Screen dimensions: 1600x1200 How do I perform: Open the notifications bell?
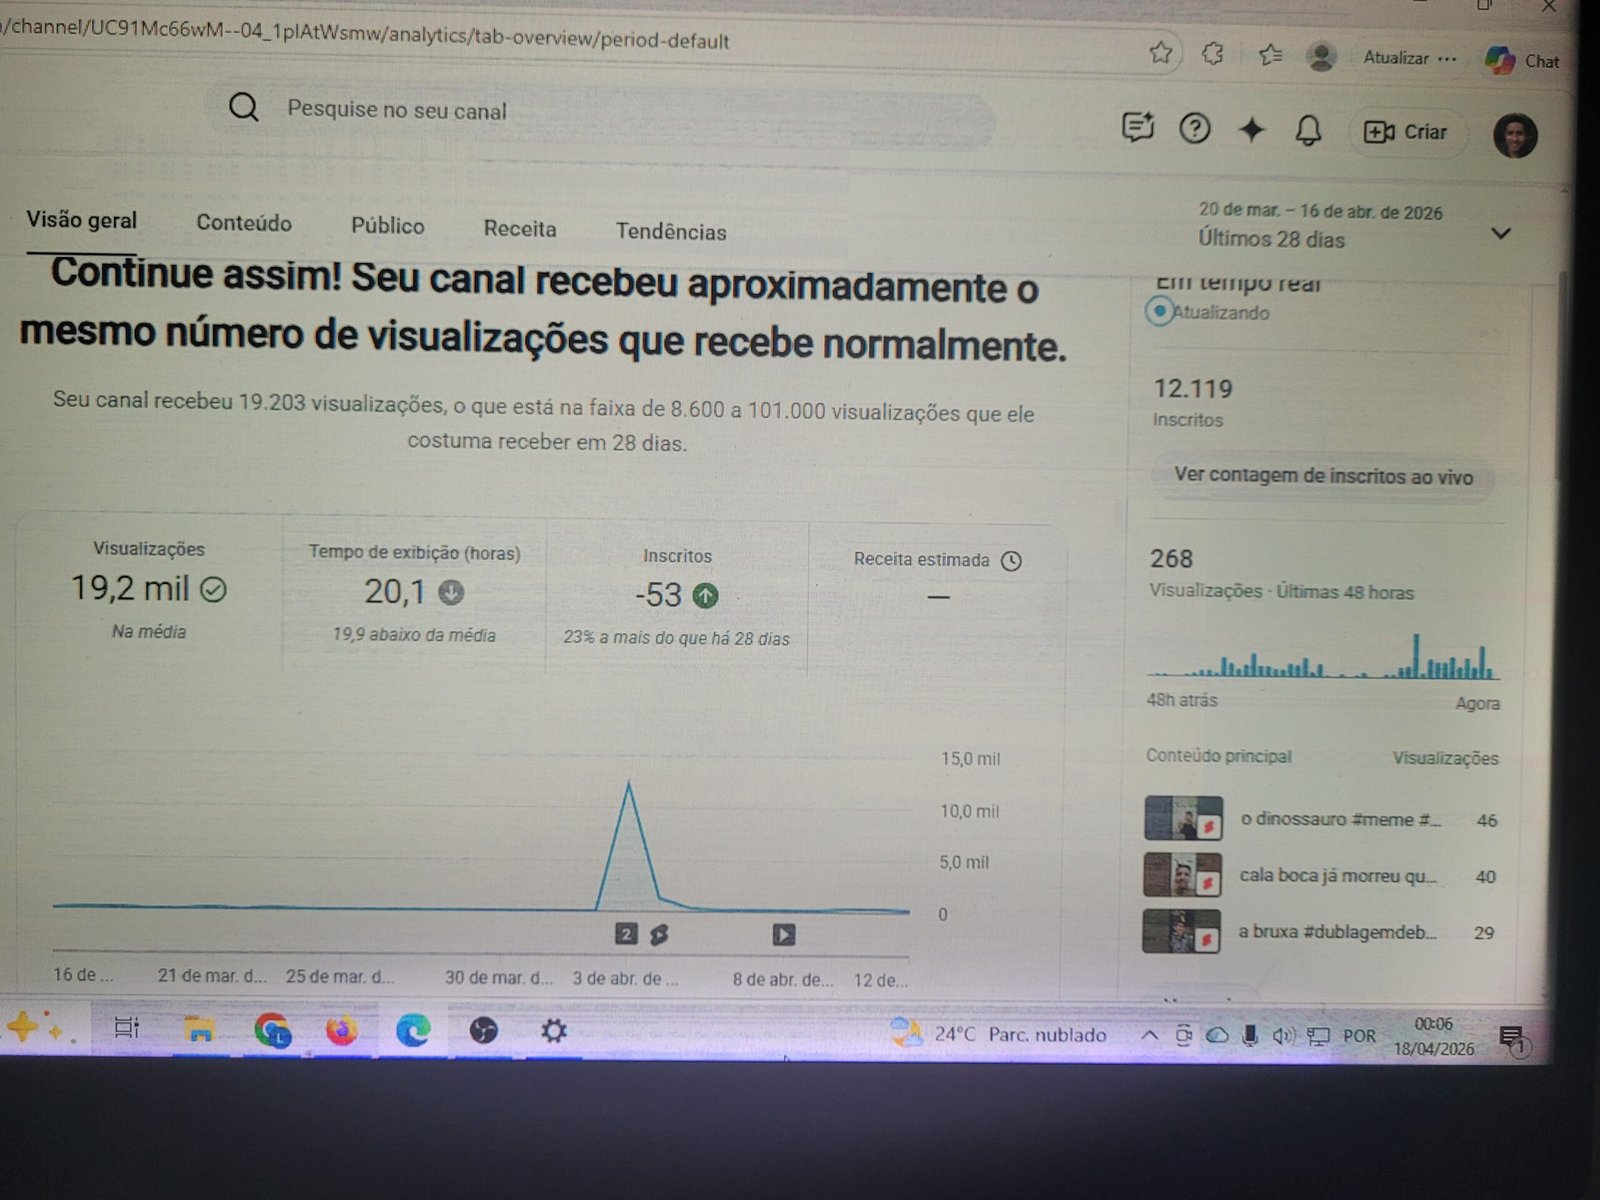pos(1308,130)
